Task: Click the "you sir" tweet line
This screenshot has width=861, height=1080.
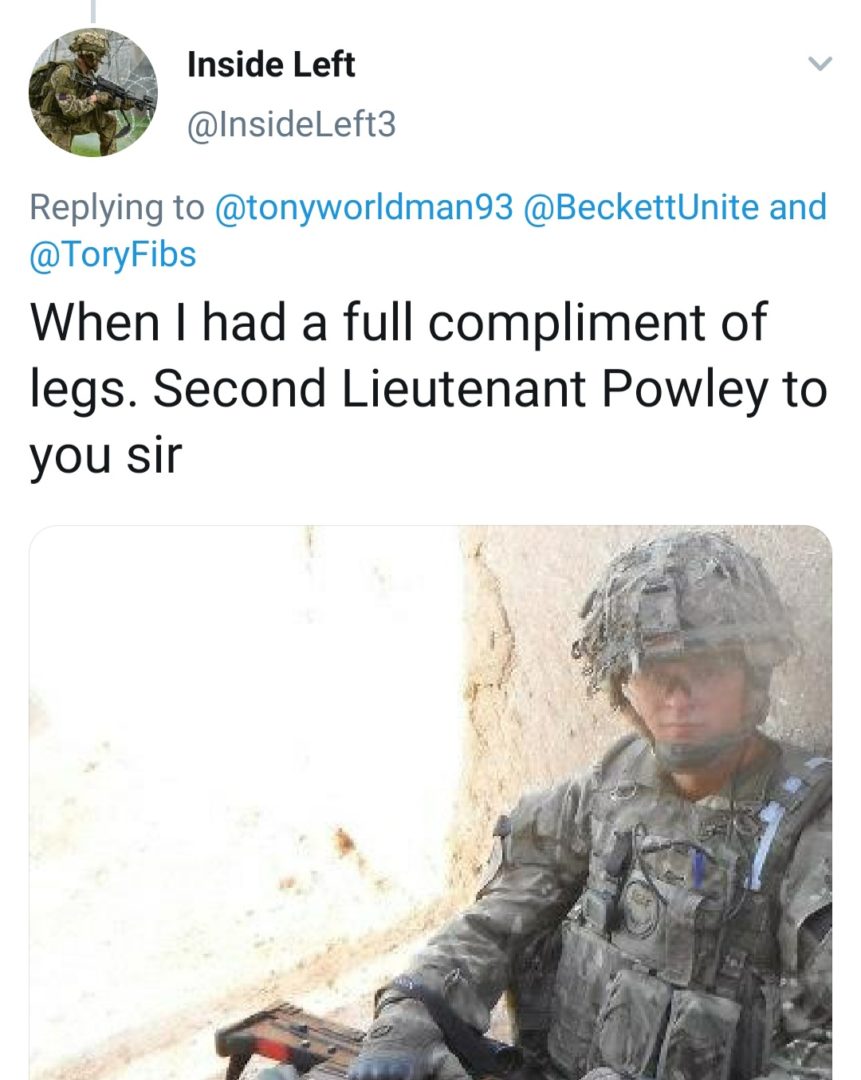Action: [x=105, y=456]
